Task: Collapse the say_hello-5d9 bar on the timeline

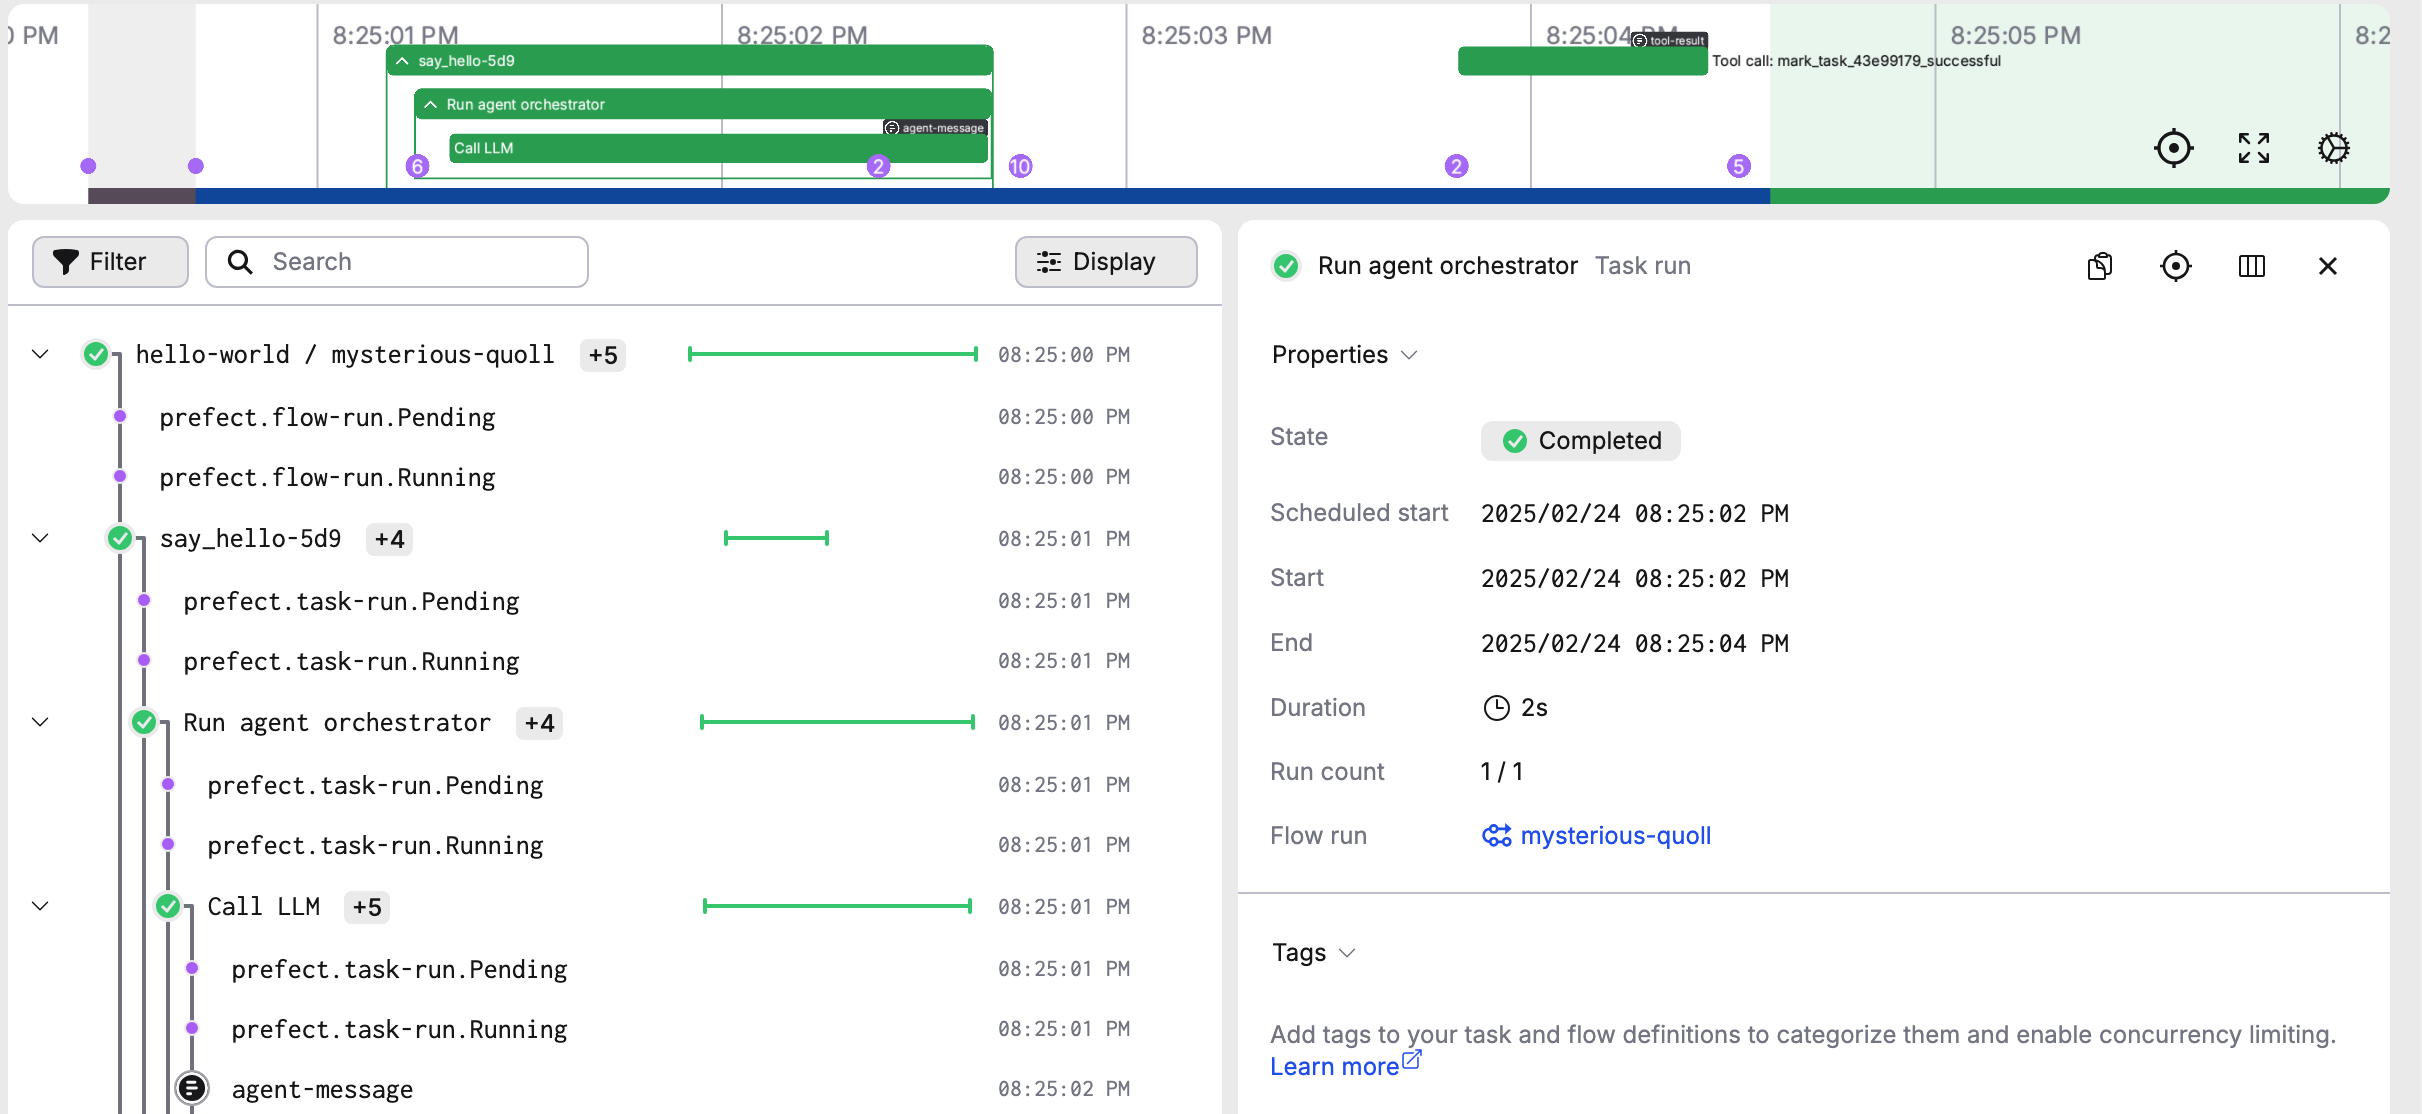Action: (402, 60)
